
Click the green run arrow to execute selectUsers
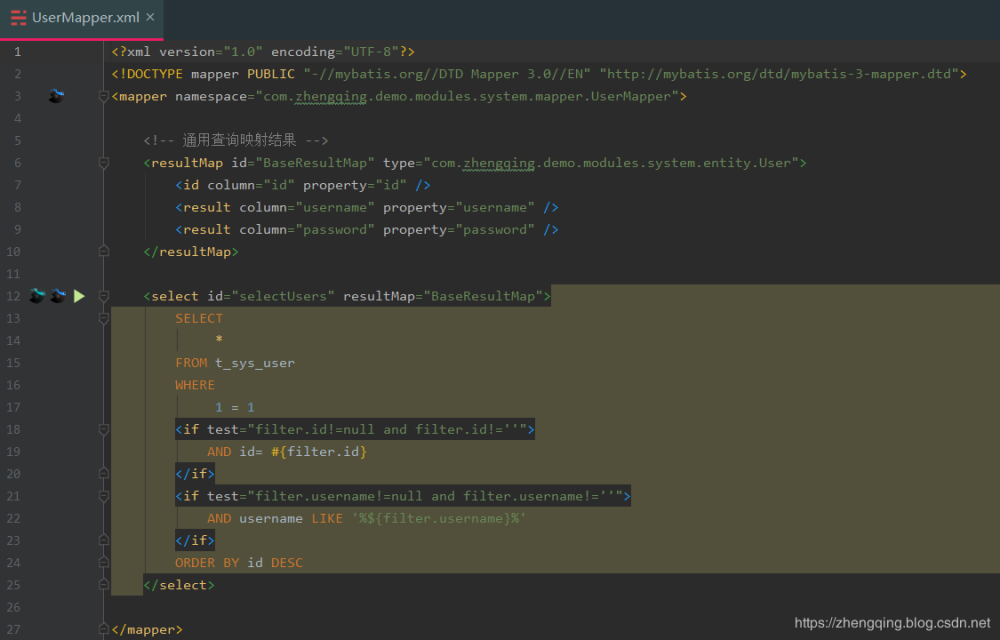79,295
